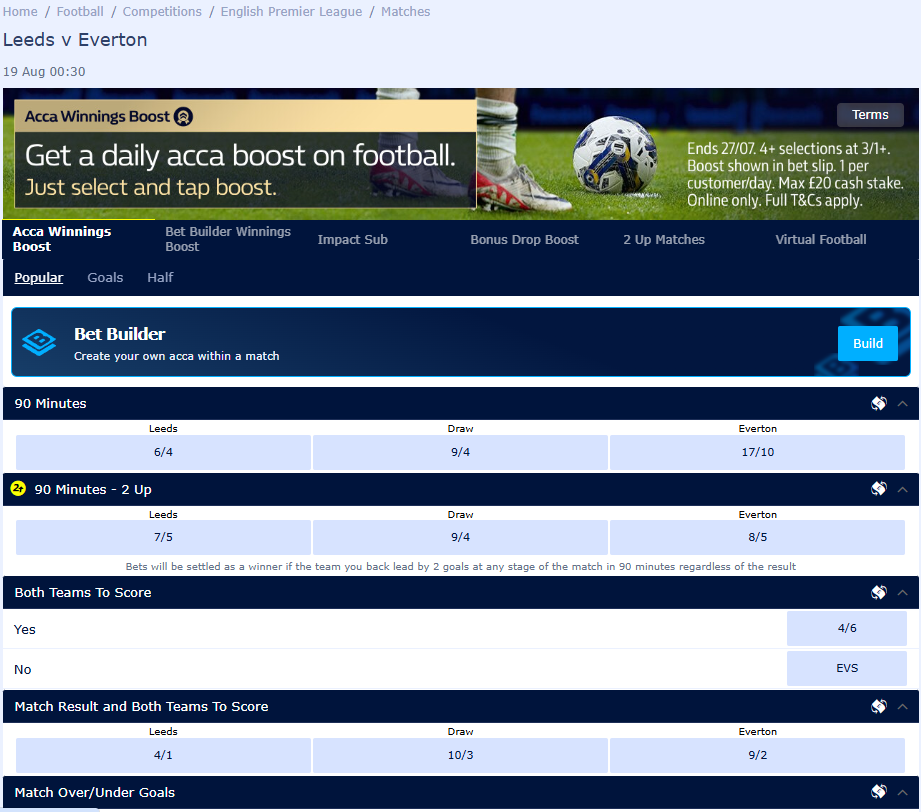Select Yes at 4/6 for Both Teams To Score
921x812 pixels.
point(846,628)
